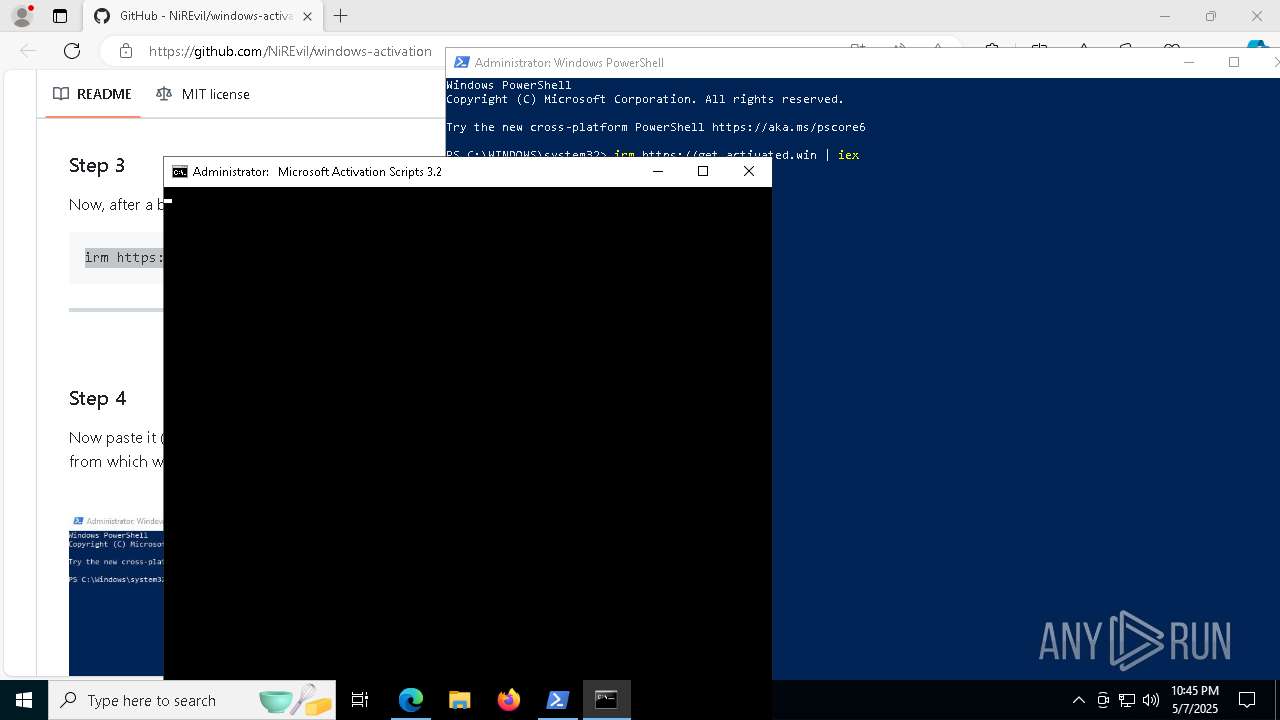Minimize the Edge browser window
The width and height of the screenshot is (1280, 720).
(1165, 16)
